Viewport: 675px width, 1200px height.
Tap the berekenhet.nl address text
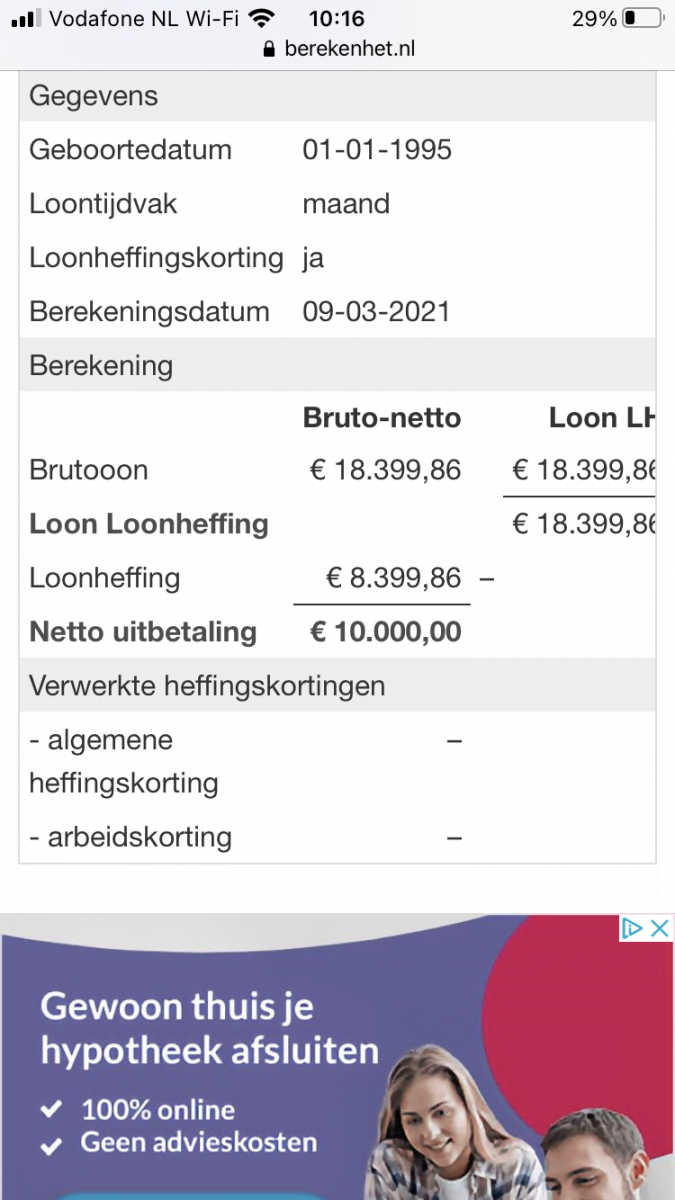[349, 49]
